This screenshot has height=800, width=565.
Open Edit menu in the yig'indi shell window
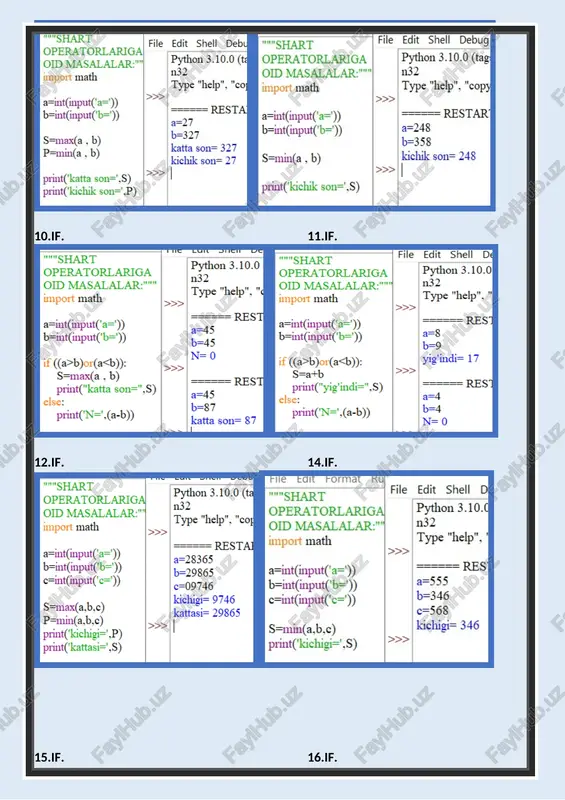[x=431, y=255]
